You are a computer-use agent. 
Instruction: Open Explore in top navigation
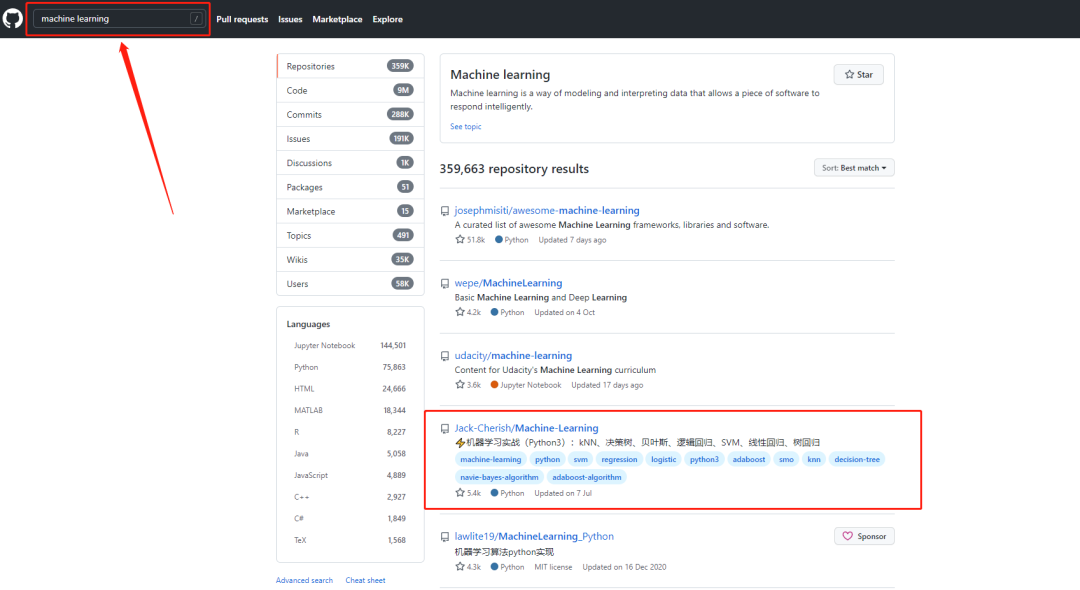tap(387, 19)
